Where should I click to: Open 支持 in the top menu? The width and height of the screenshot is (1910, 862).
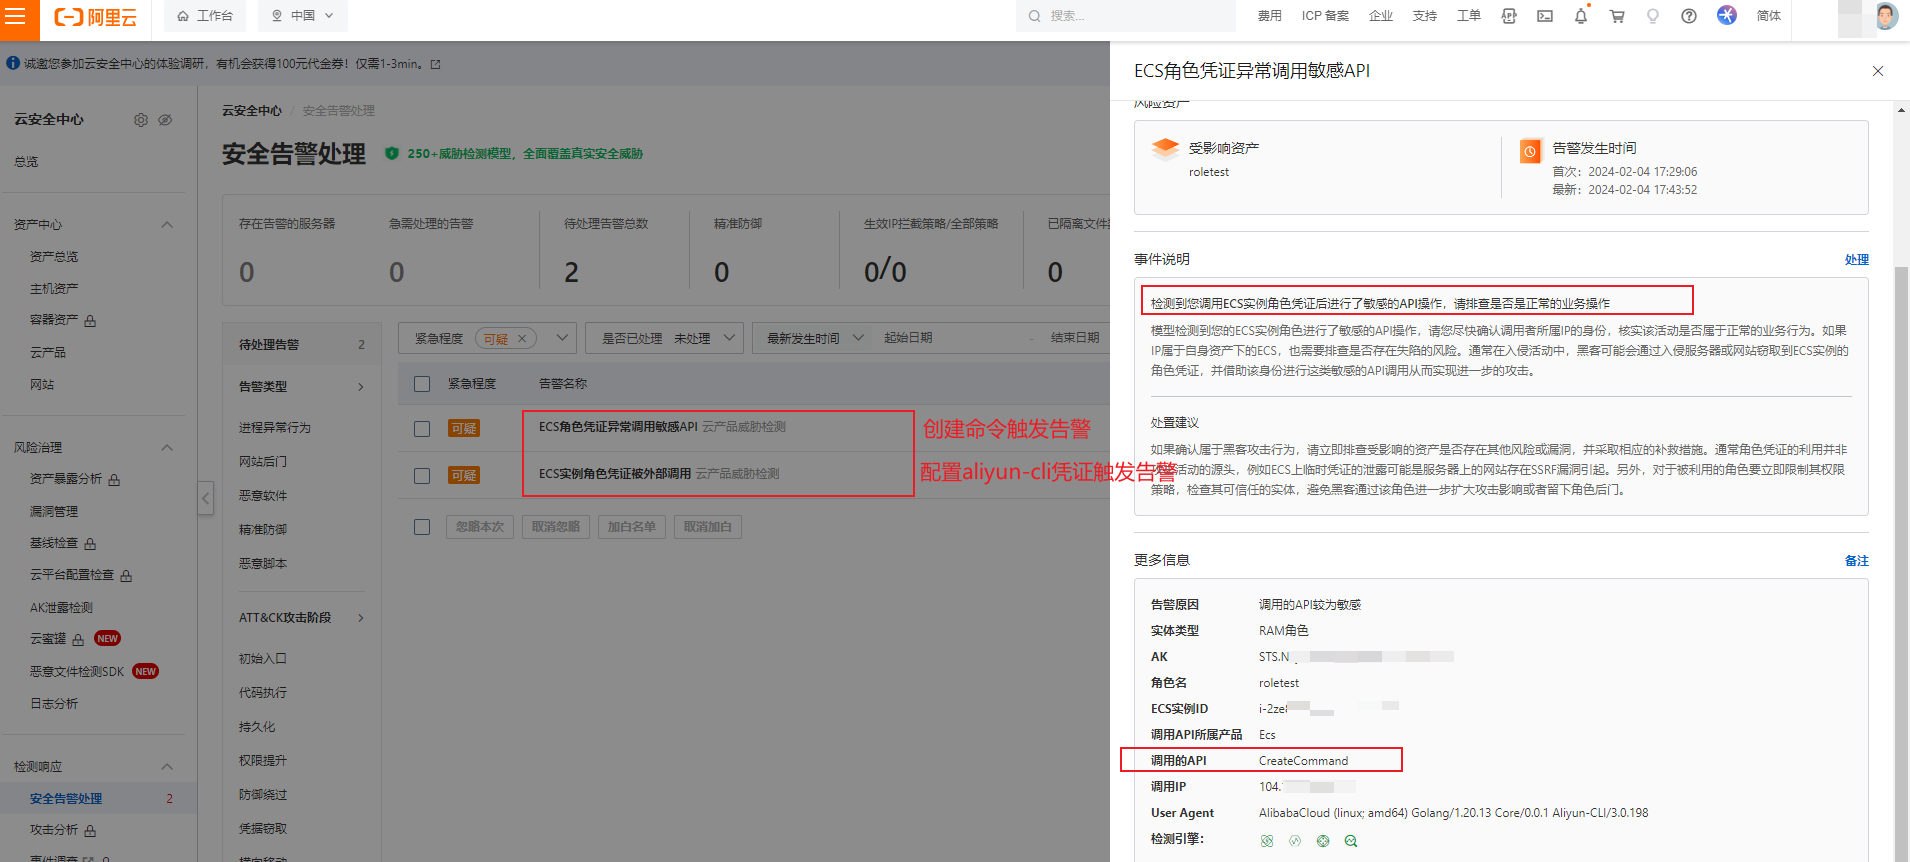1425,16
